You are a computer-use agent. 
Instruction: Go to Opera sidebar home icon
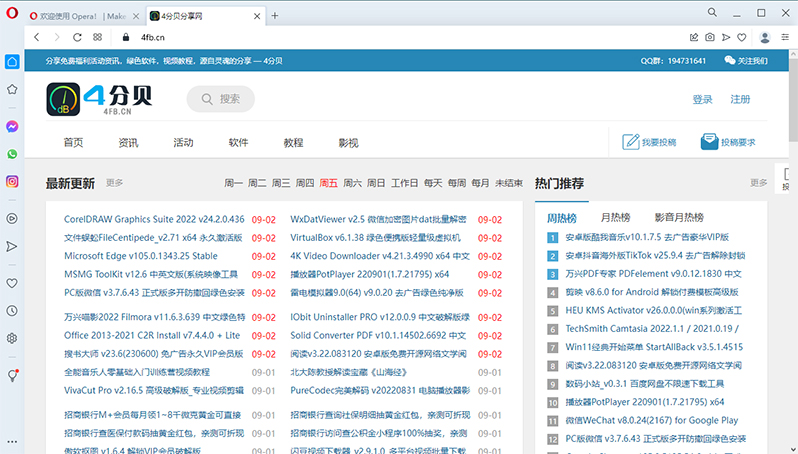tap(12, 62)
